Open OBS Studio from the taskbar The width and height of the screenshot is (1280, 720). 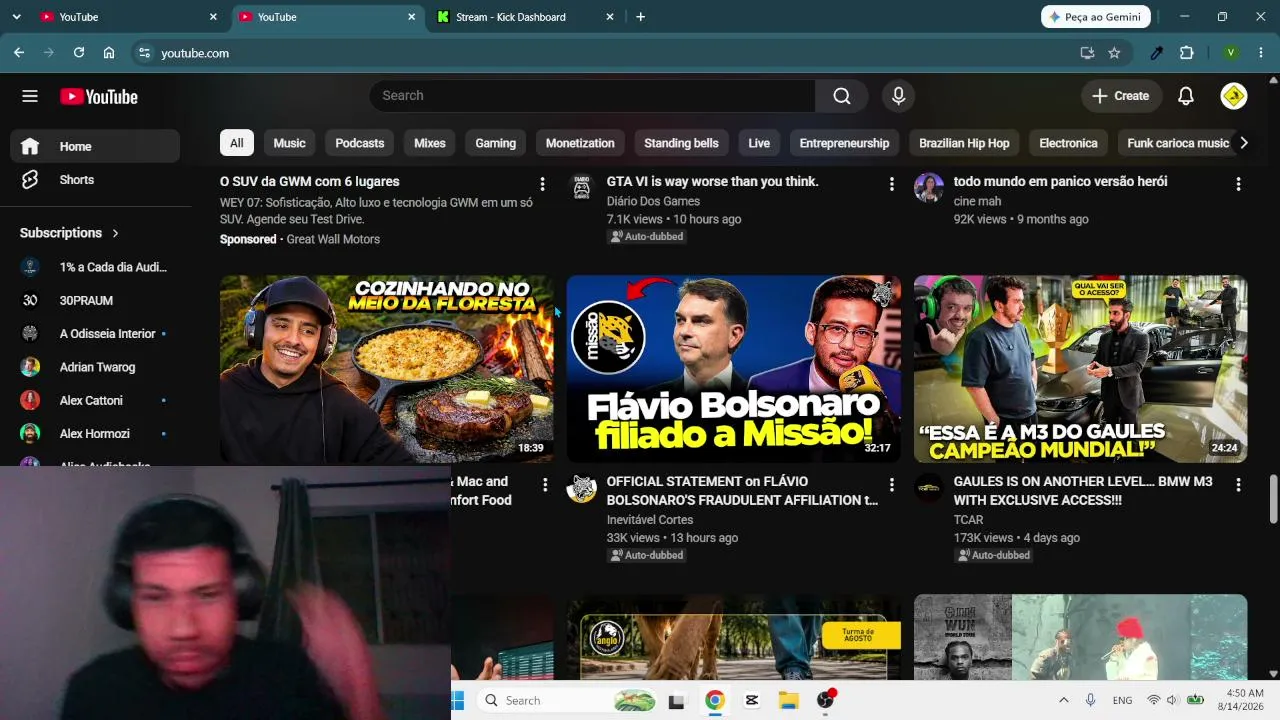coord(825,700)
